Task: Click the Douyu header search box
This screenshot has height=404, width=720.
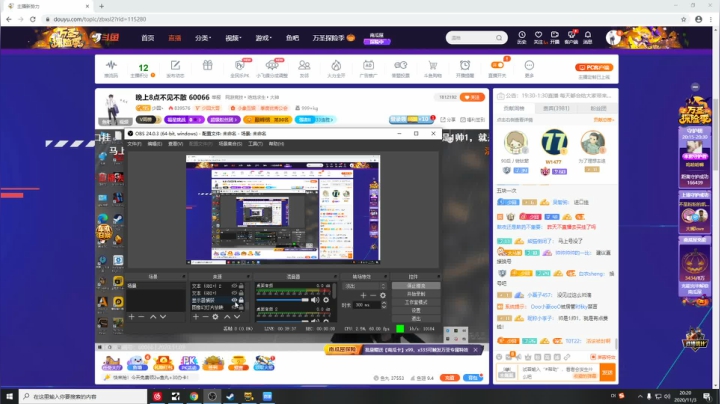Action: pyautogui.click(x=477, y=38)
